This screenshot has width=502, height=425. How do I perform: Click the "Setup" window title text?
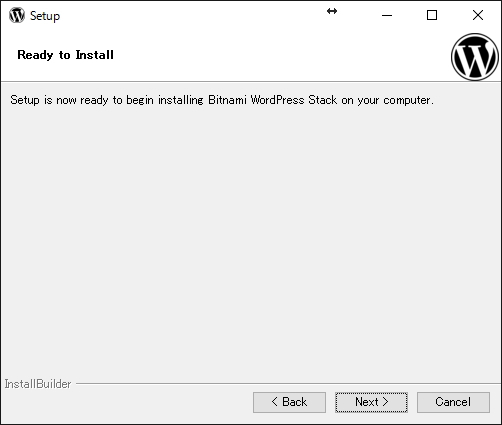tap(45, 16)
